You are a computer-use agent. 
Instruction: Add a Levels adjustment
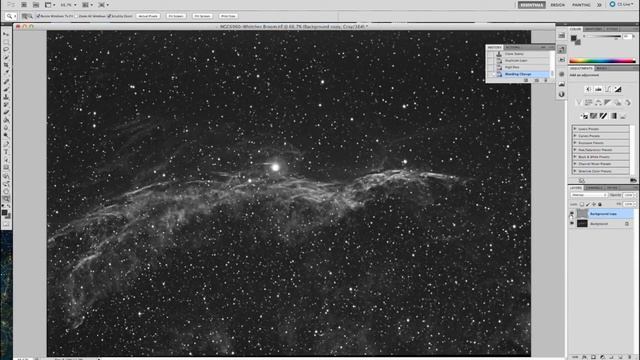[x=598, y=89]
